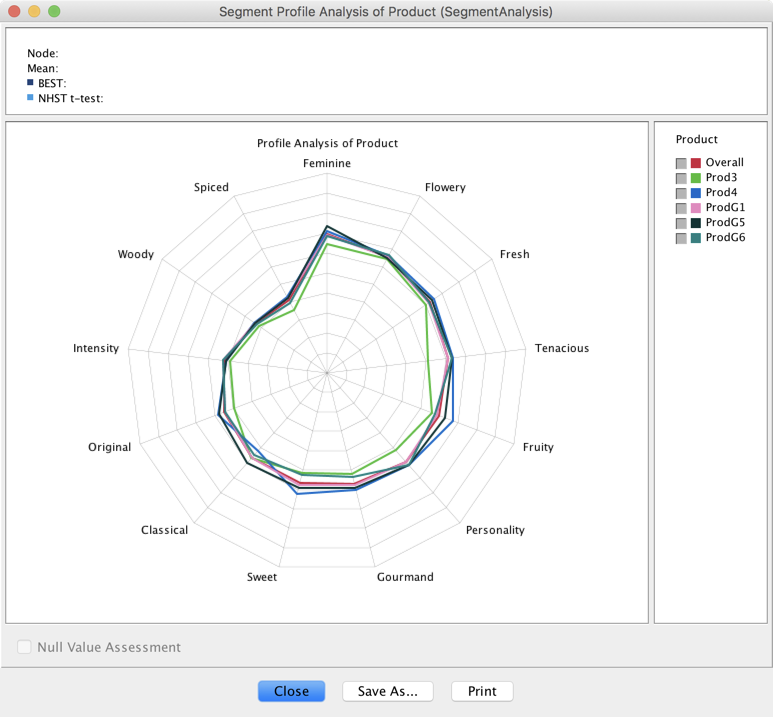Select the green Prod3 color swatch
The image size is (773, 717).
[x=695, y=178]
